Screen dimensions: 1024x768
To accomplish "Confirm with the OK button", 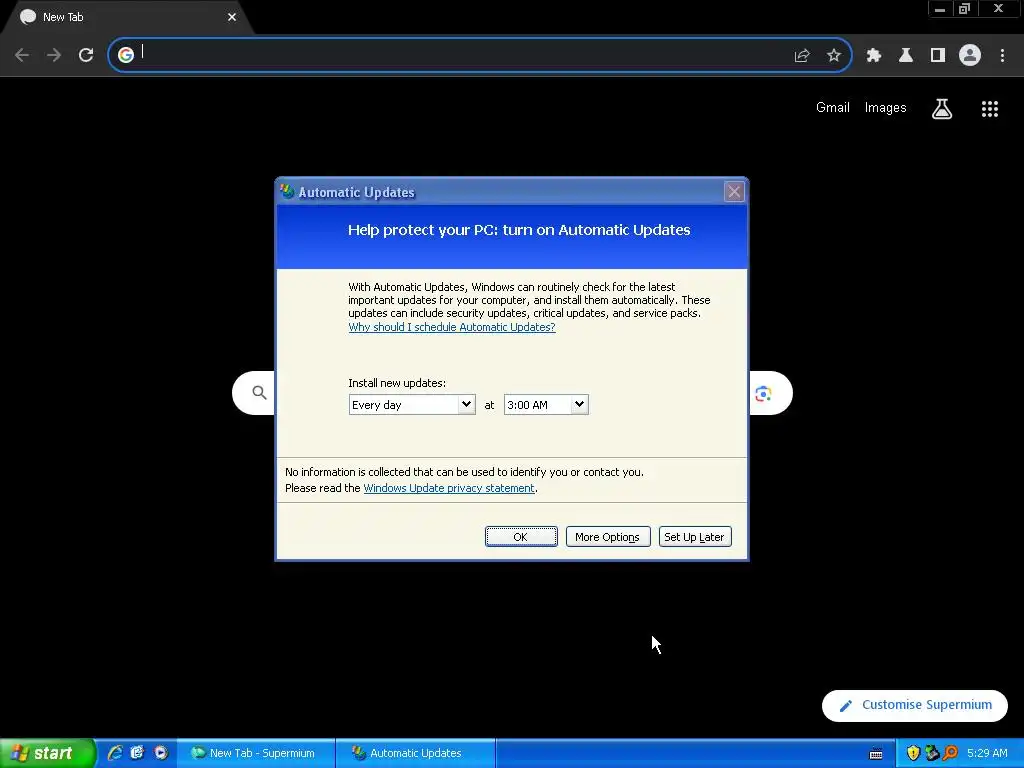I will pos(521,537).
